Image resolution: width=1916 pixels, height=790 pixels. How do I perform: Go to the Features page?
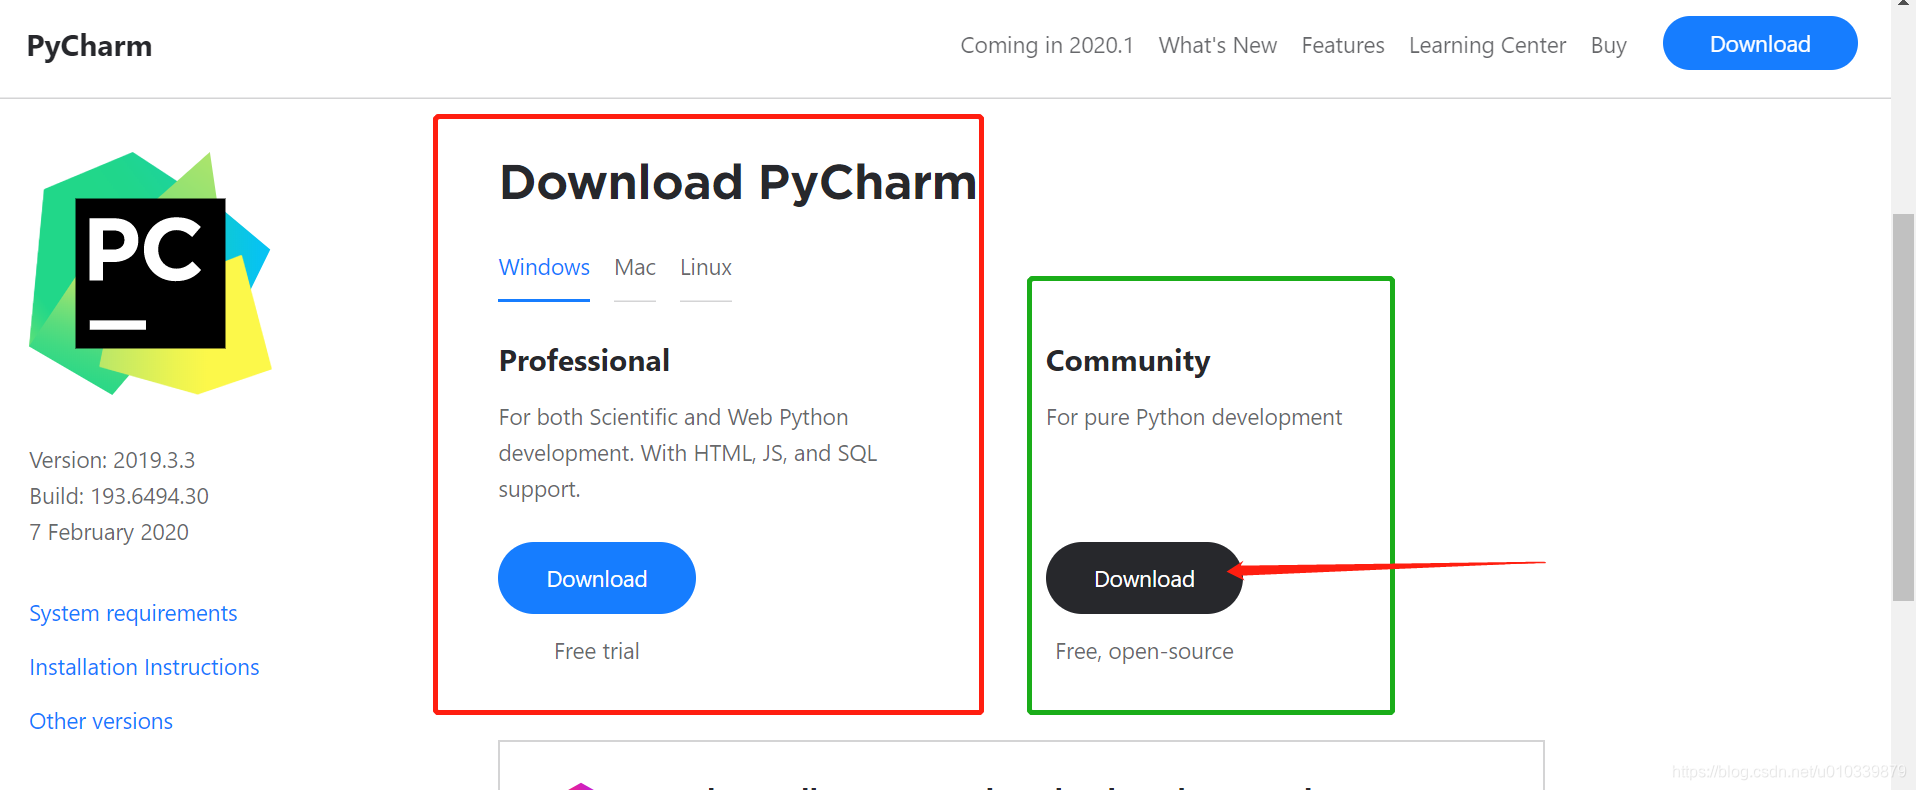(1343, 45)
